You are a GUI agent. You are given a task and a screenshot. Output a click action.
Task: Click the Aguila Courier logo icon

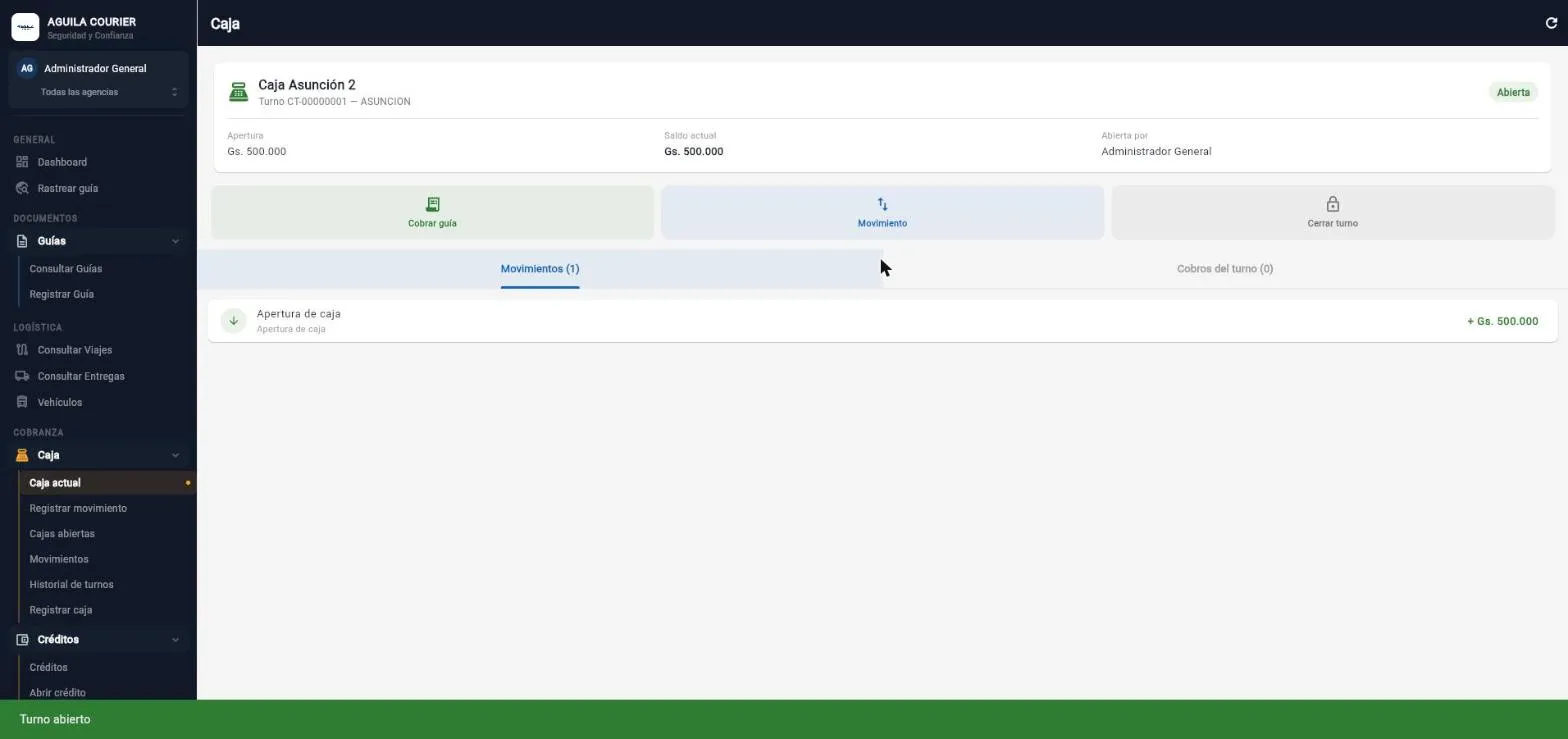click(x=25, y=27)
